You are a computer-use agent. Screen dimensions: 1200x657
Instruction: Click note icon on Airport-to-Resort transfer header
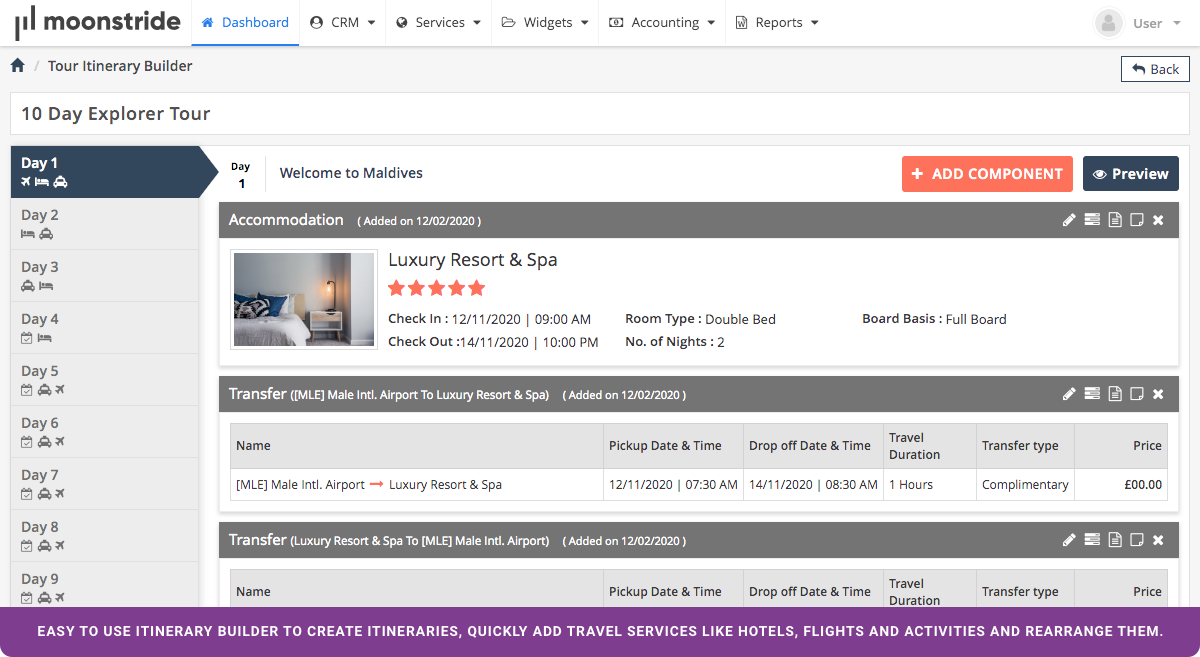(x=1136, y=394)
